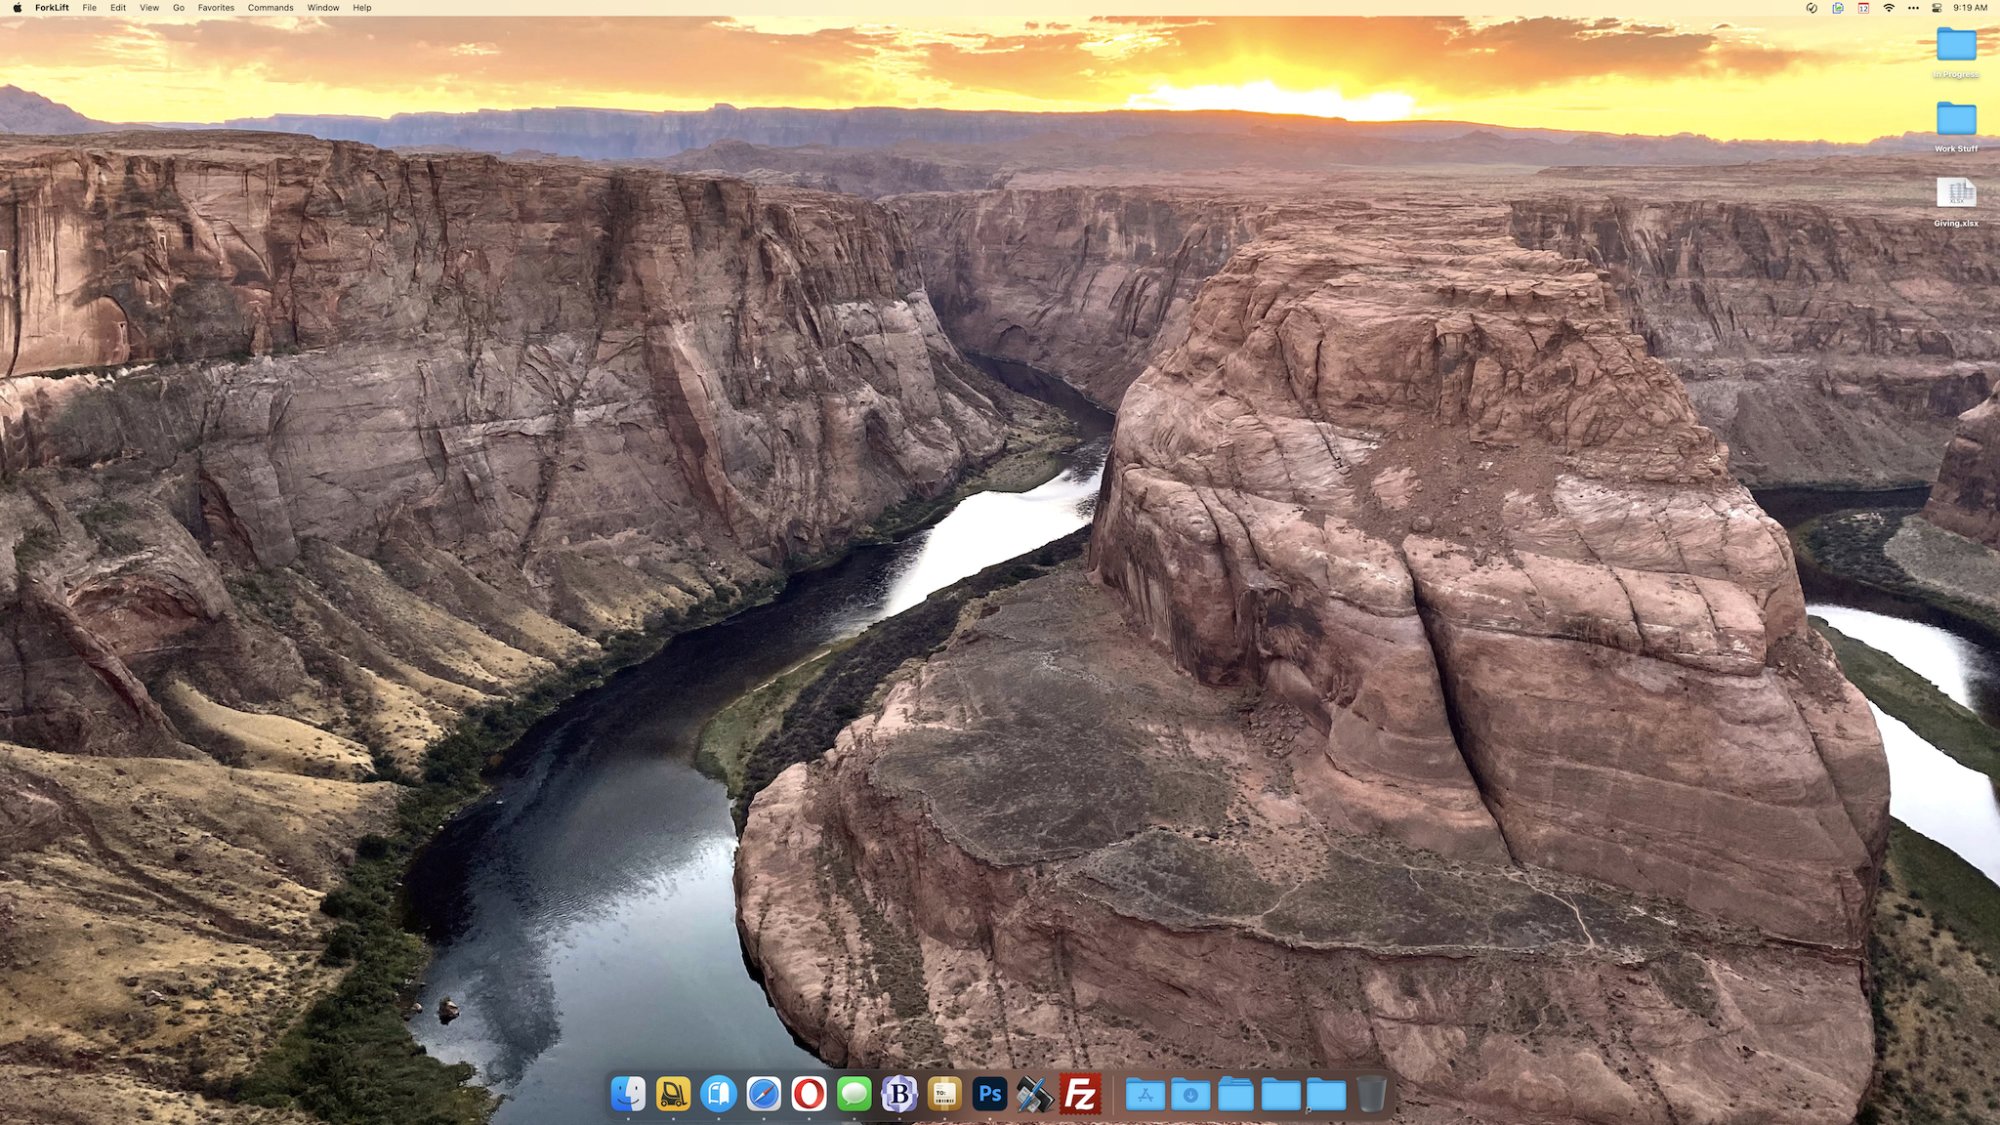Viewport: 2000px width, 1125px height.
Task: Open the ForkLift application menu
Action: 52,8
